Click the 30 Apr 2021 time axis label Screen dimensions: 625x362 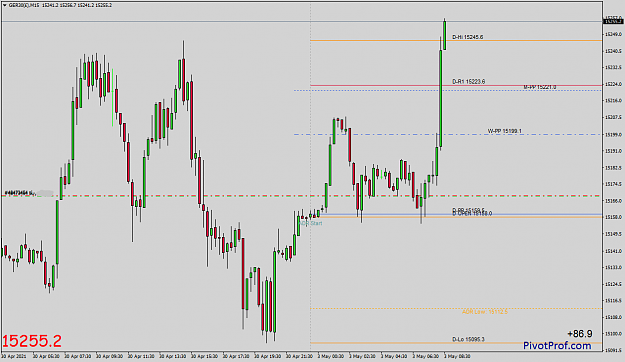(14, 356)
